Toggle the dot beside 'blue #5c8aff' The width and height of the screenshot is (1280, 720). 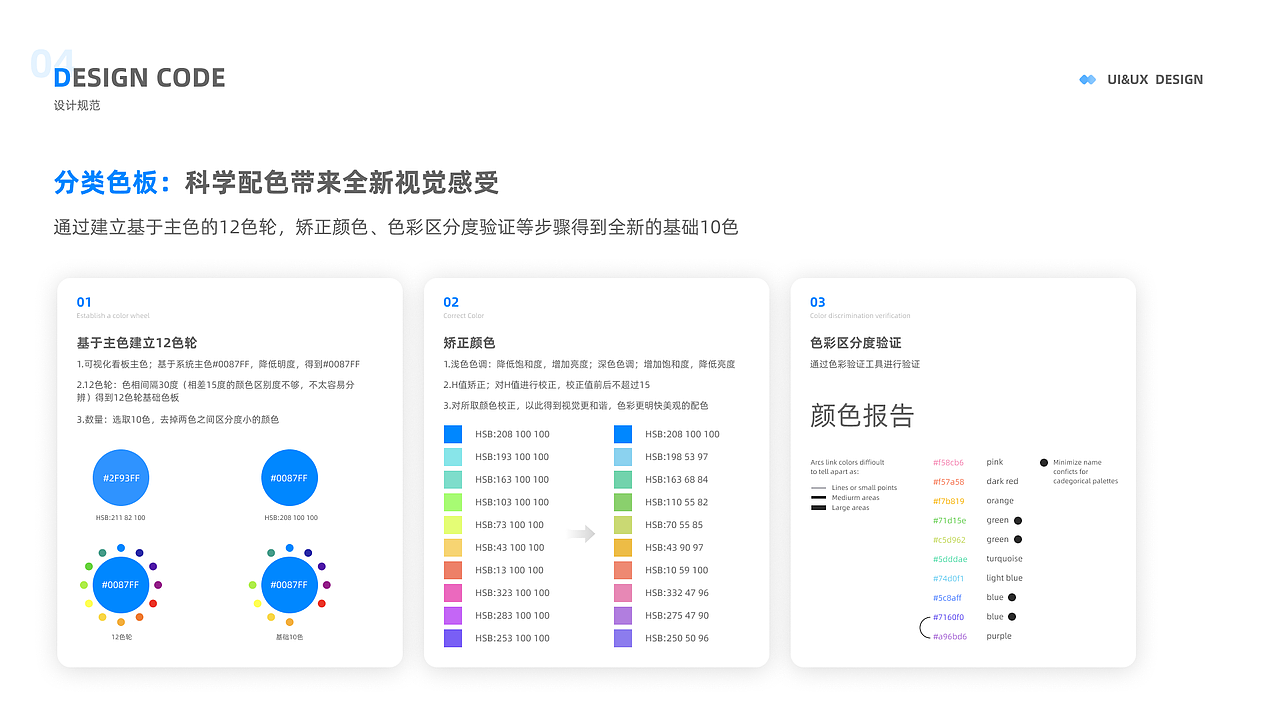pos(1012,597)
